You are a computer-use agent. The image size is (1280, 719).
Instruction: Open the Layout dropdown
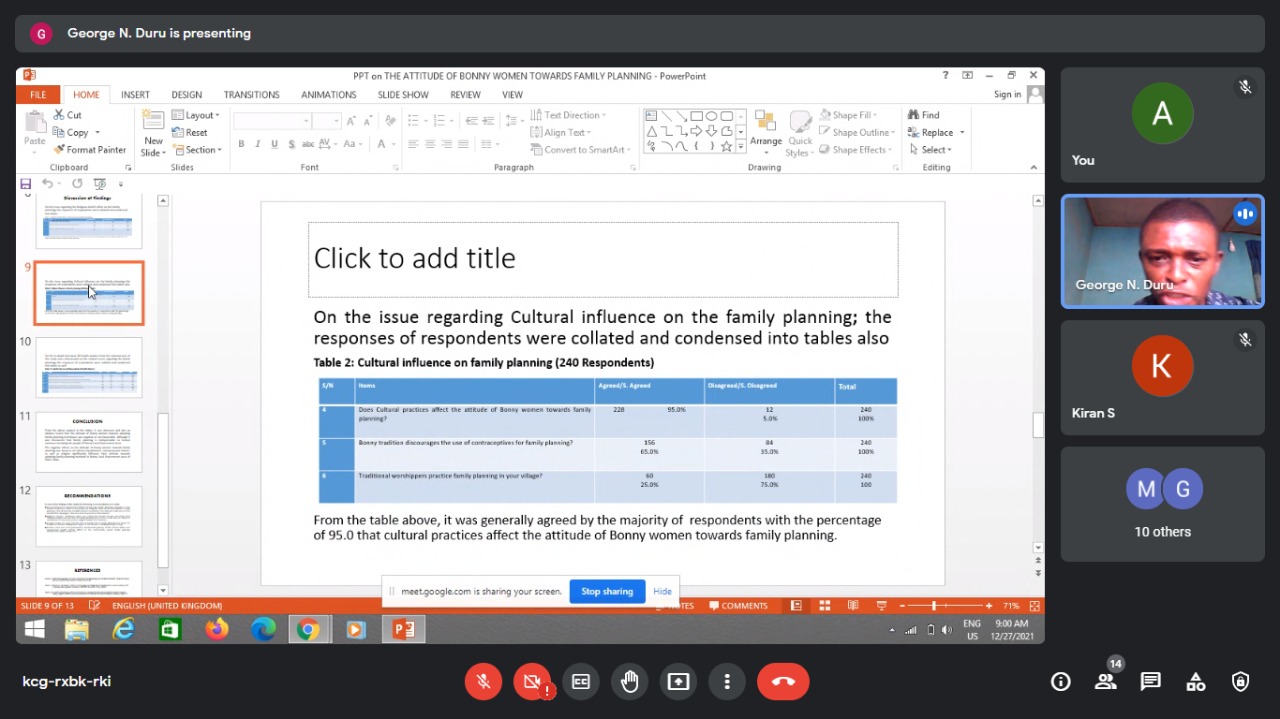pyautogui.click(x=194, y=115)
